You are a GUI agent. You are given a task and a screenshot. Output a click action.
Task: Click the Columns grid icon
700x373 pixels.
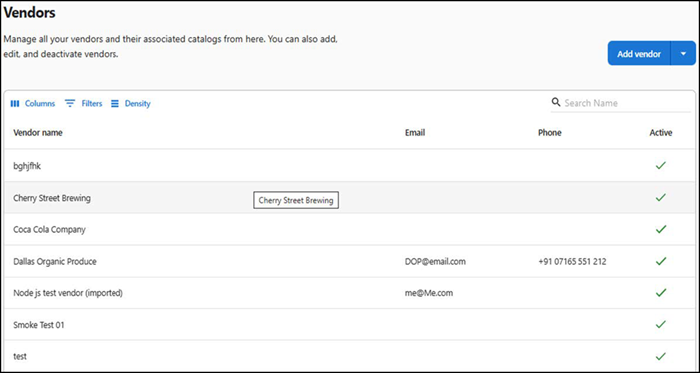pyautogui.click(x=15, y=104)
